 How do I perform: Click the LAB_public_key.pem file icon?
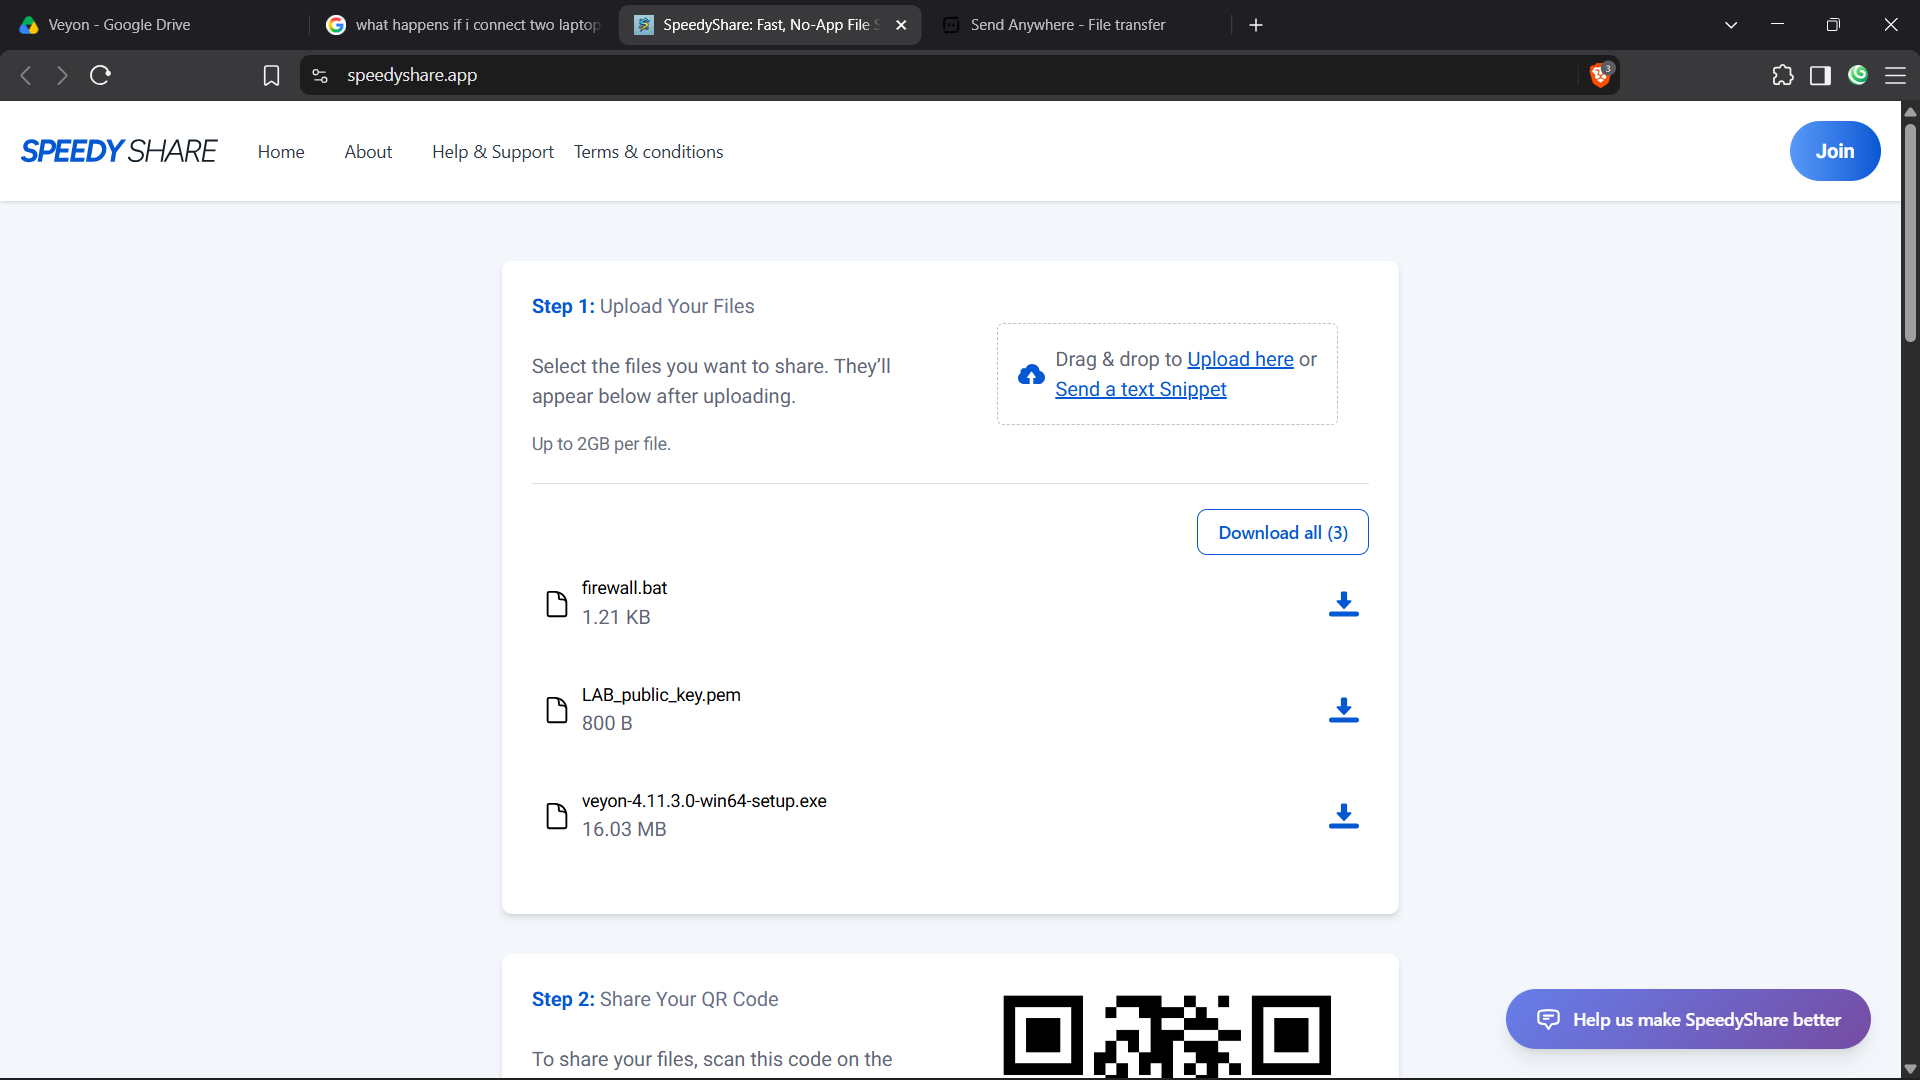pyautogui.click(x=557, y=710)
